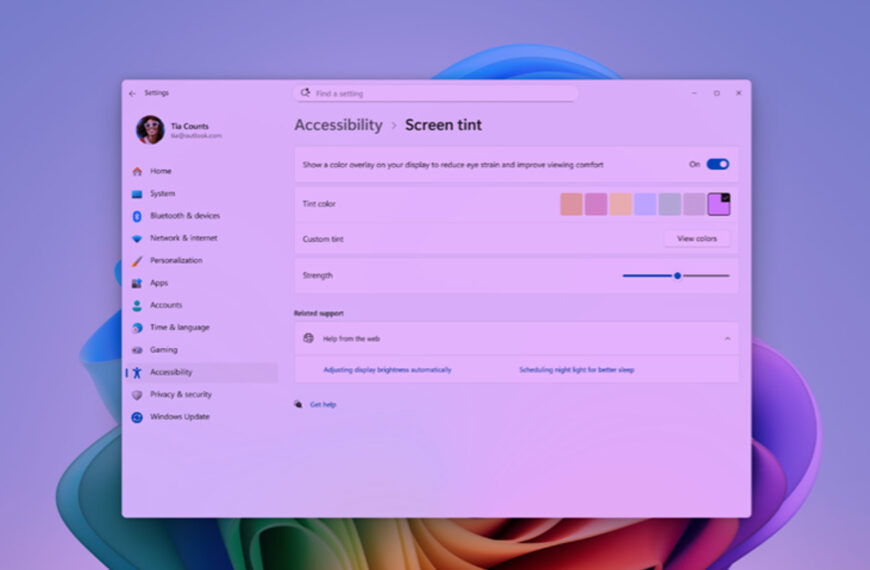Screen dimensions: 870x570
Task: Select the first salmon tint swatch
Action: (571, 204)
